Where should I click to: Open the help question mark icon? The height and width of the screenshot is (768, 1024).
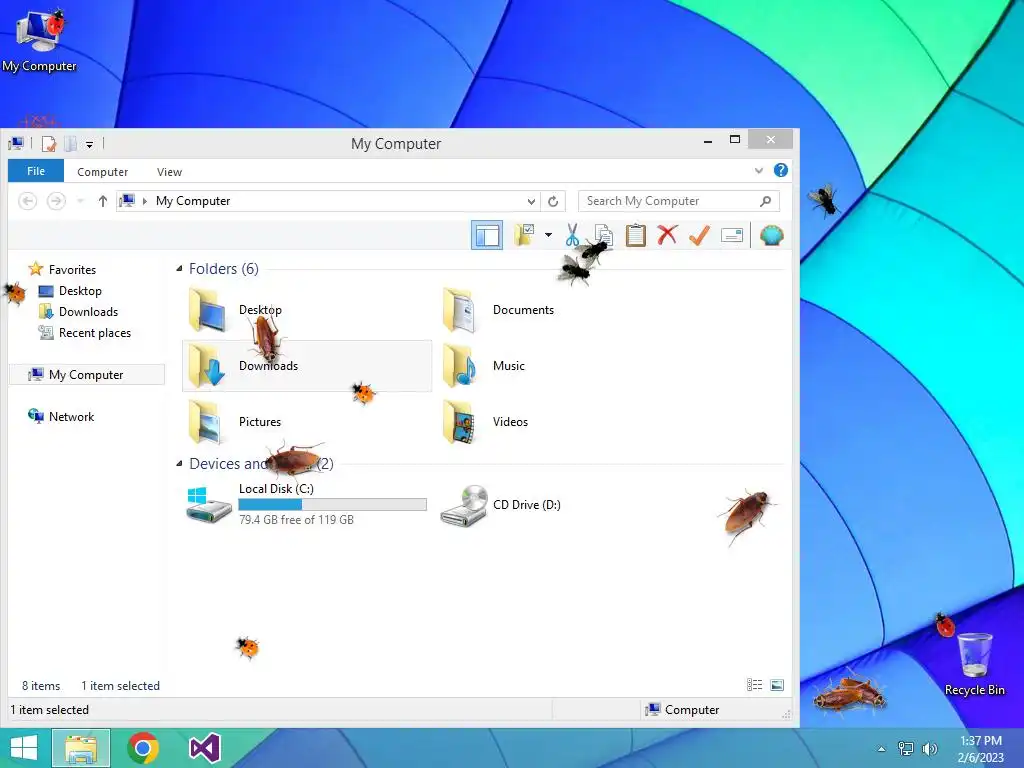point(780,170)
